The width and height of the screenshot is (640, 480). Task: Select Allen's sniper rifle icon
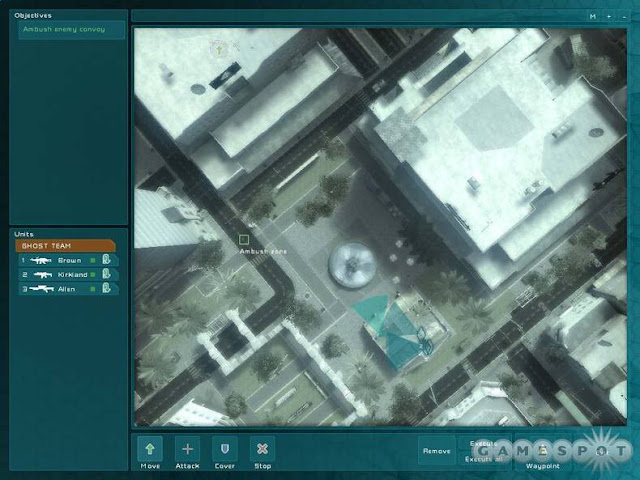click(x=41, y=289)
